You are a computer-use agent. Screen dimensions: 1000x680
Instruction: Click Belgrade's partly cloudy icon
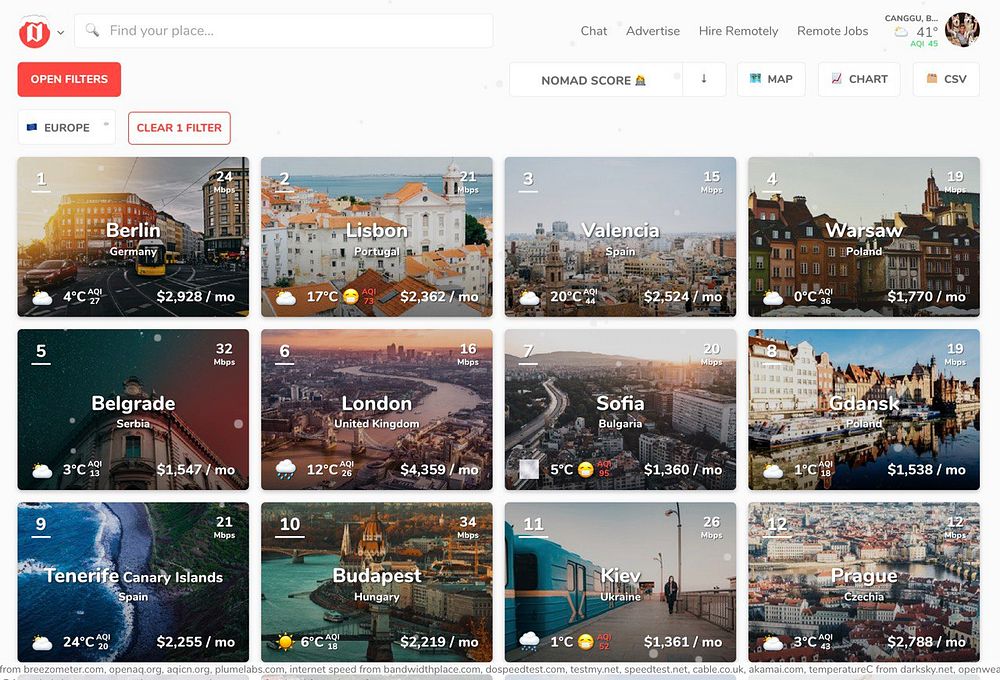click(x=42, y=470)
